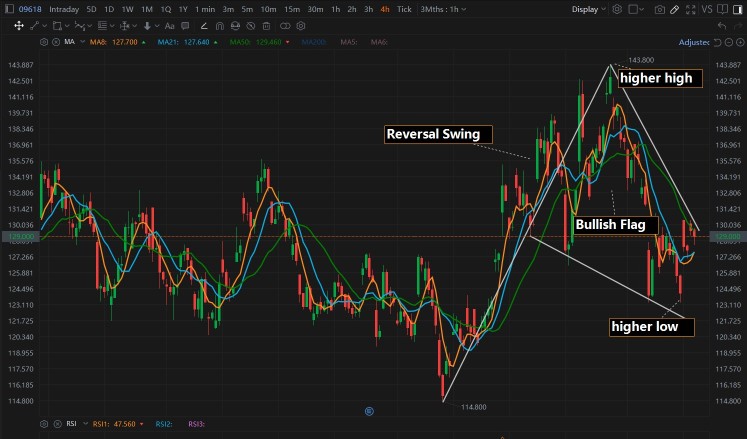Select the Aa text annotation tool
The image size is (747, 439).
169,26
